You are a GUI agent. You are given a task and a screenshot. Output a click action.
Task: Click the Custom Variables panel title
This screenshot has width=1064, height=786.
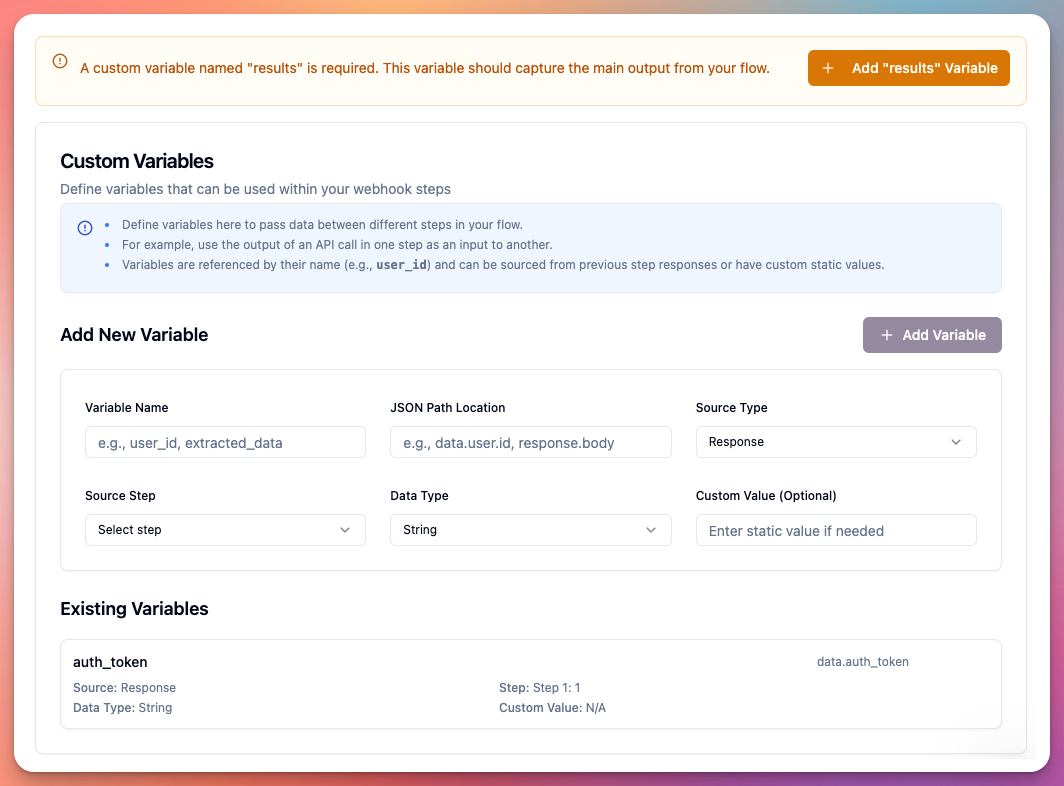[x=136, y=161]
